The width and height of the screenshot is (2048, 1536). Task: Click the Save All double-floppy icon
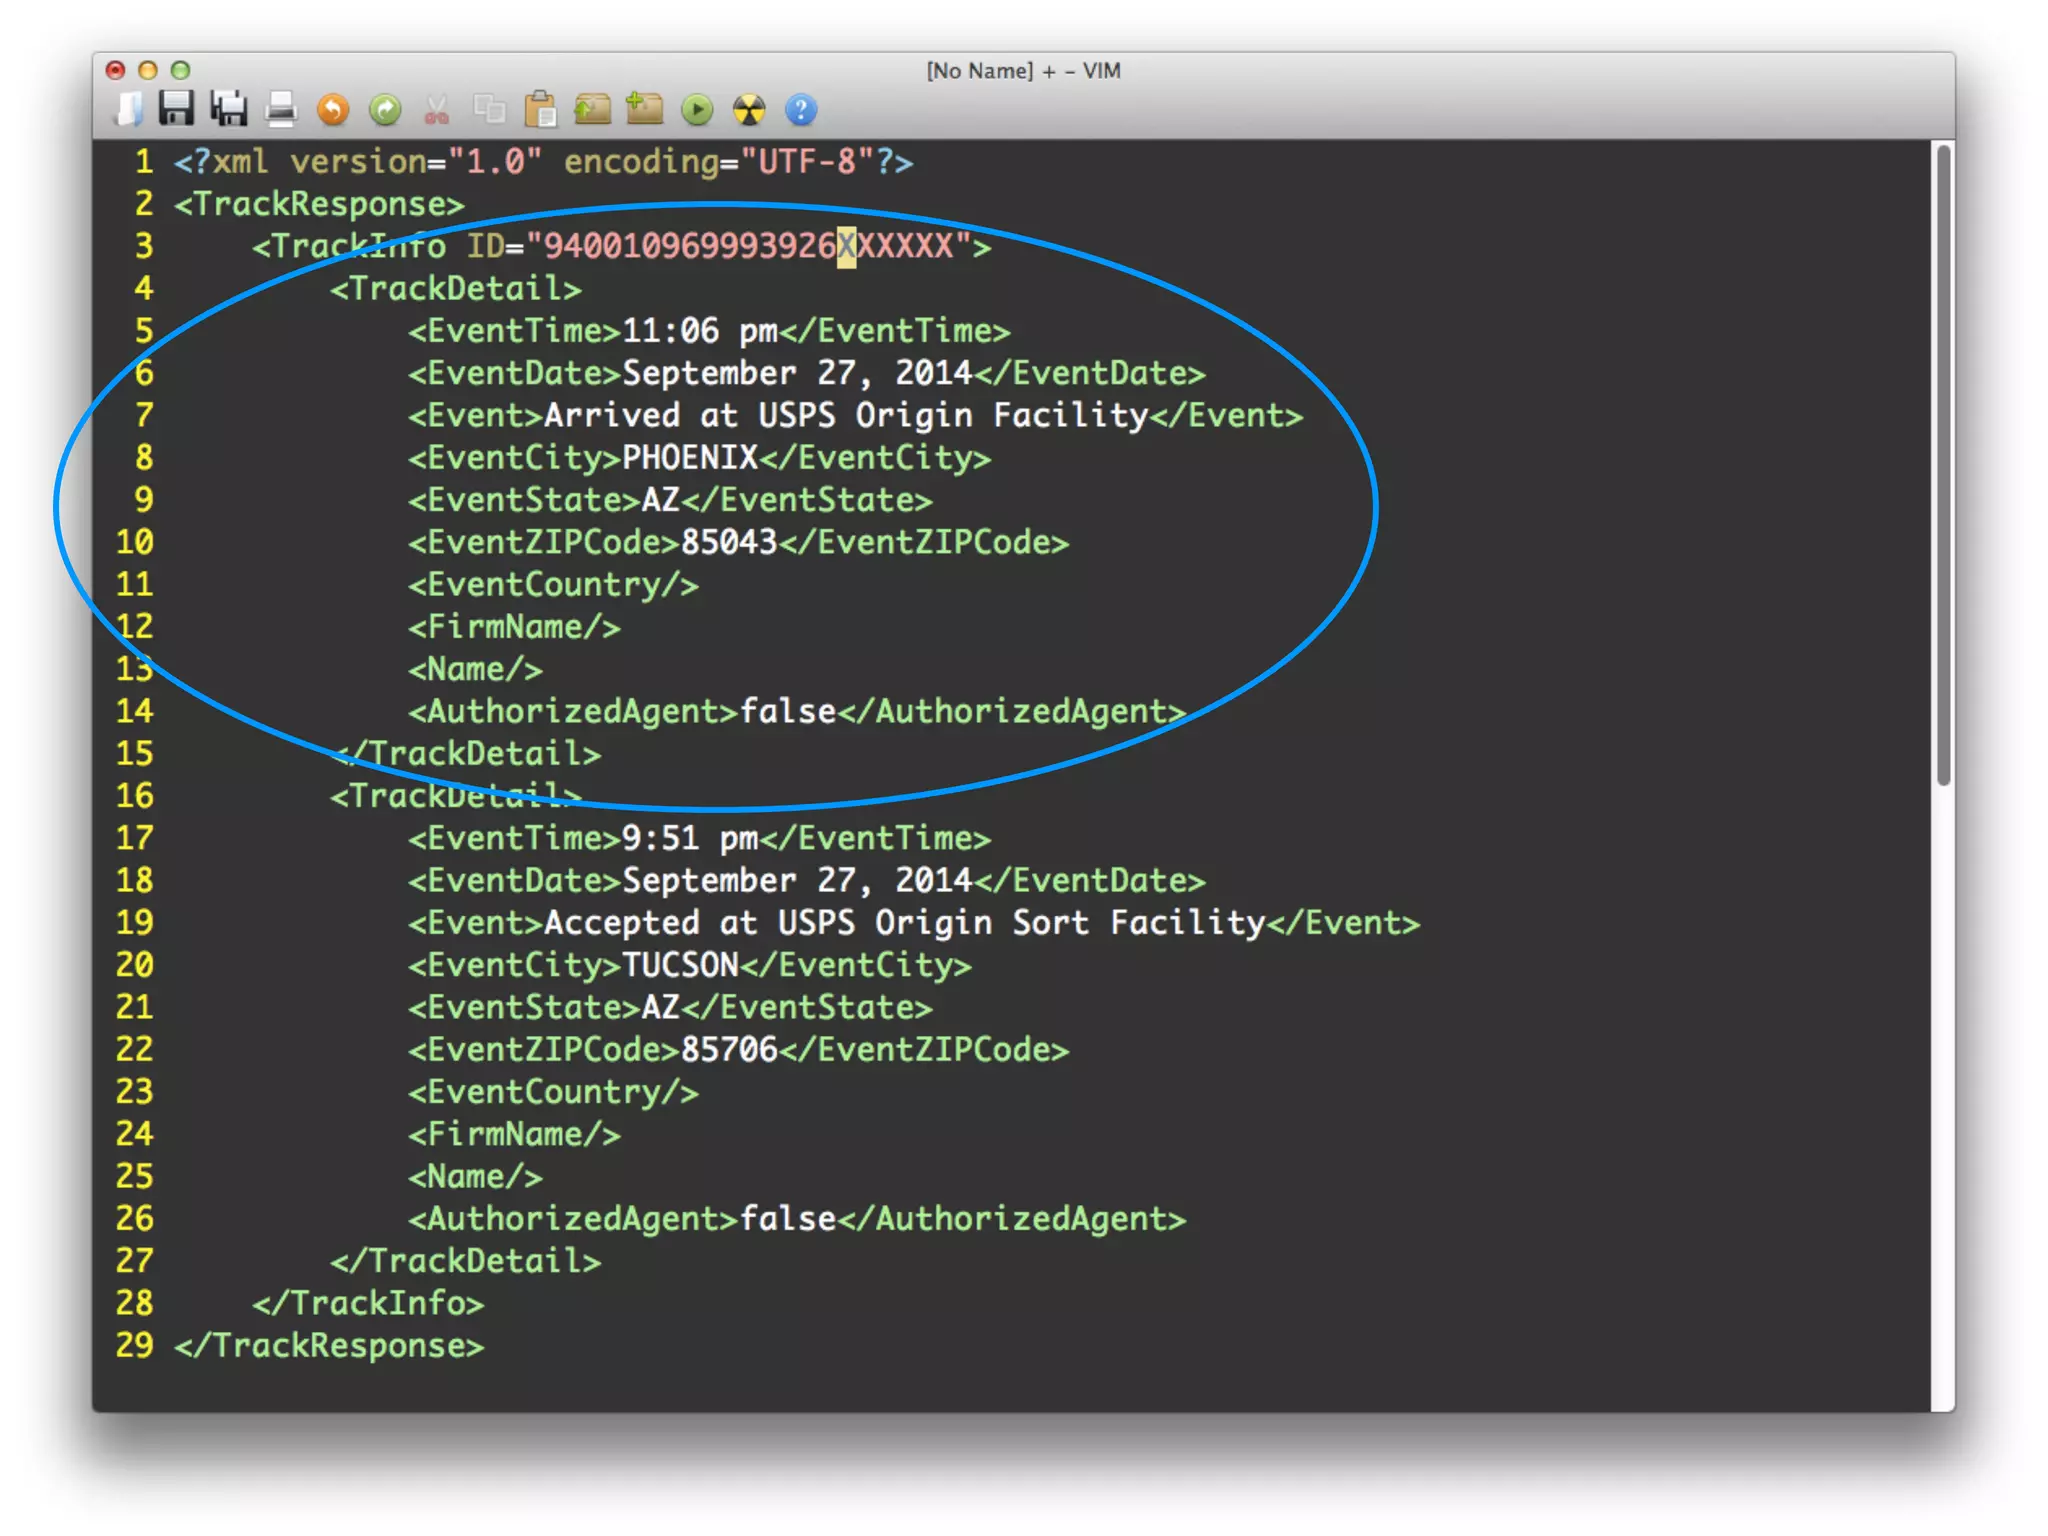(229, 109)
